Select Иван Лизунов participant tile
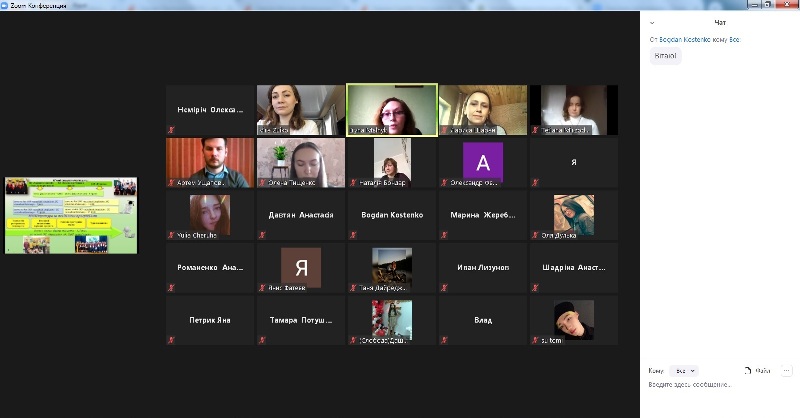Screen dimensions: 800x418 483,268
